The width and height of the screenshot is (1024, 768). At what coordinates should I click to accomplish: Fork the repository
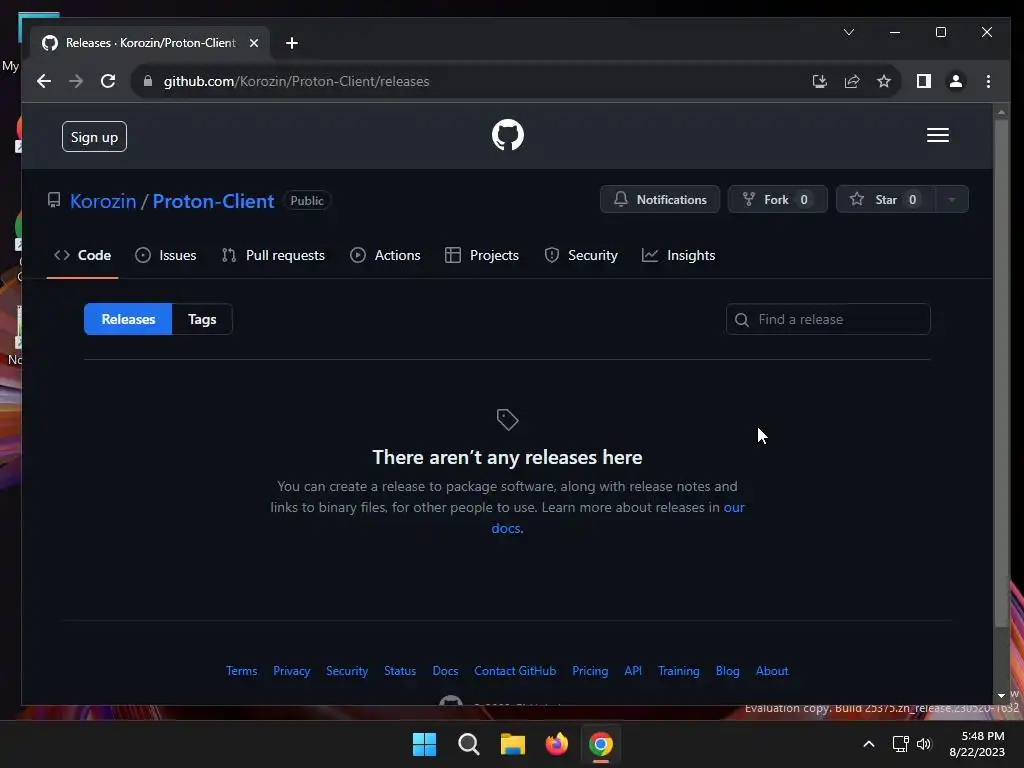pos(777,199)
